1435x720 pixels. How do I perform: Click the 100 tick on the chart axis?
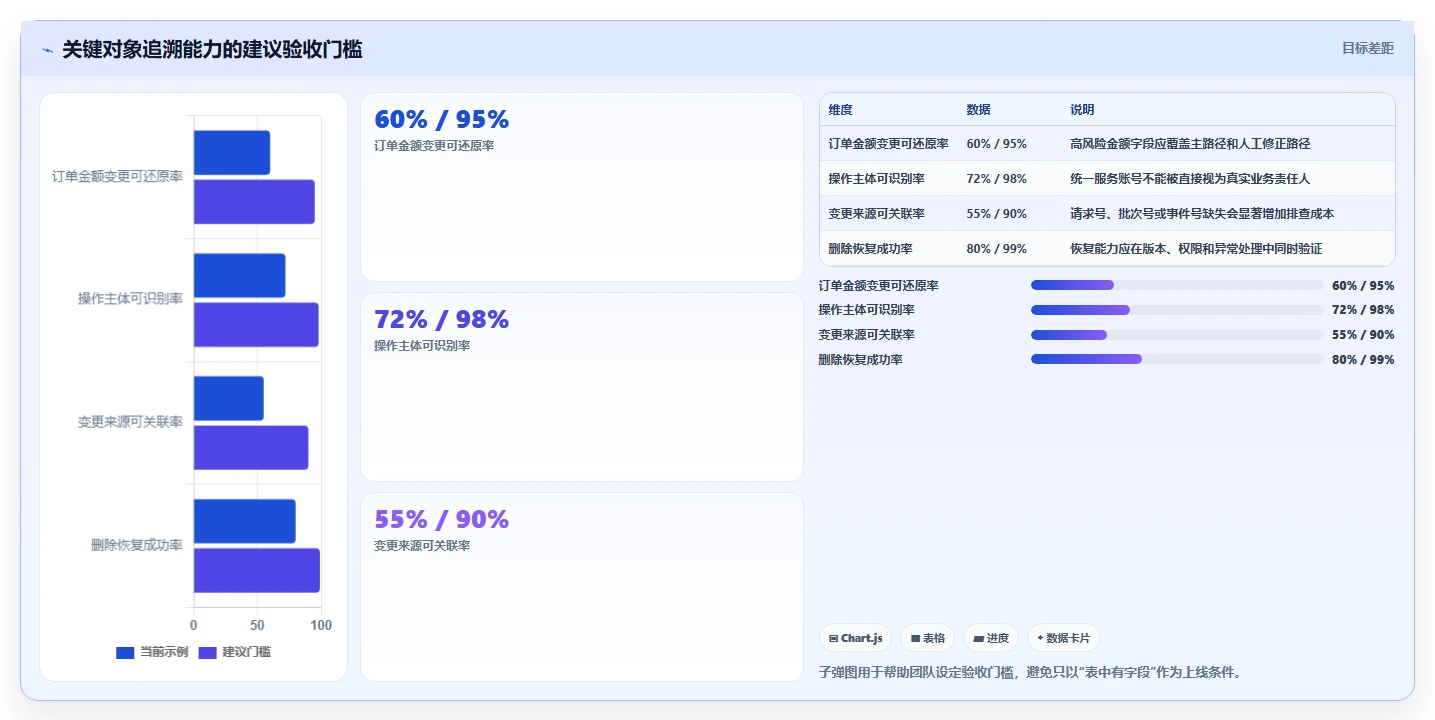321,625
